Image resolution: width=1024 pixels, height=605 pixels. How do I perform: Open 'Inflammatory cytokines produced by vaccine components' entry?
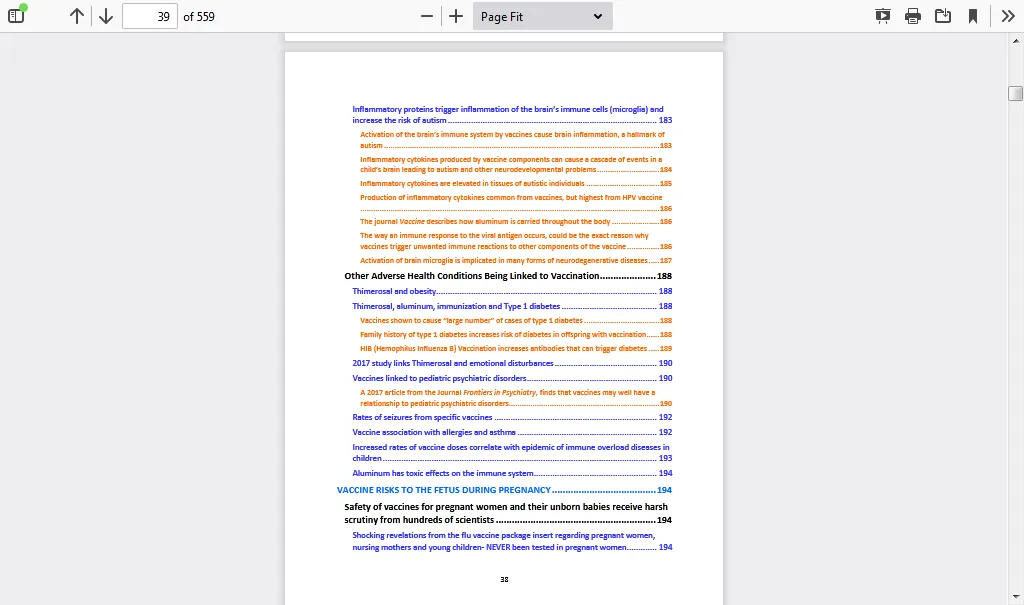coord(516,164)
